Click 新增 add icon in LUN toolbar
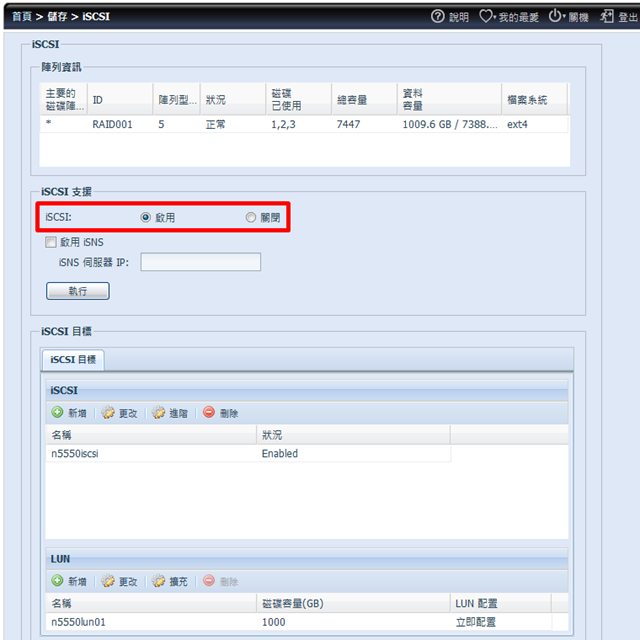 click(x=58, y=580)
